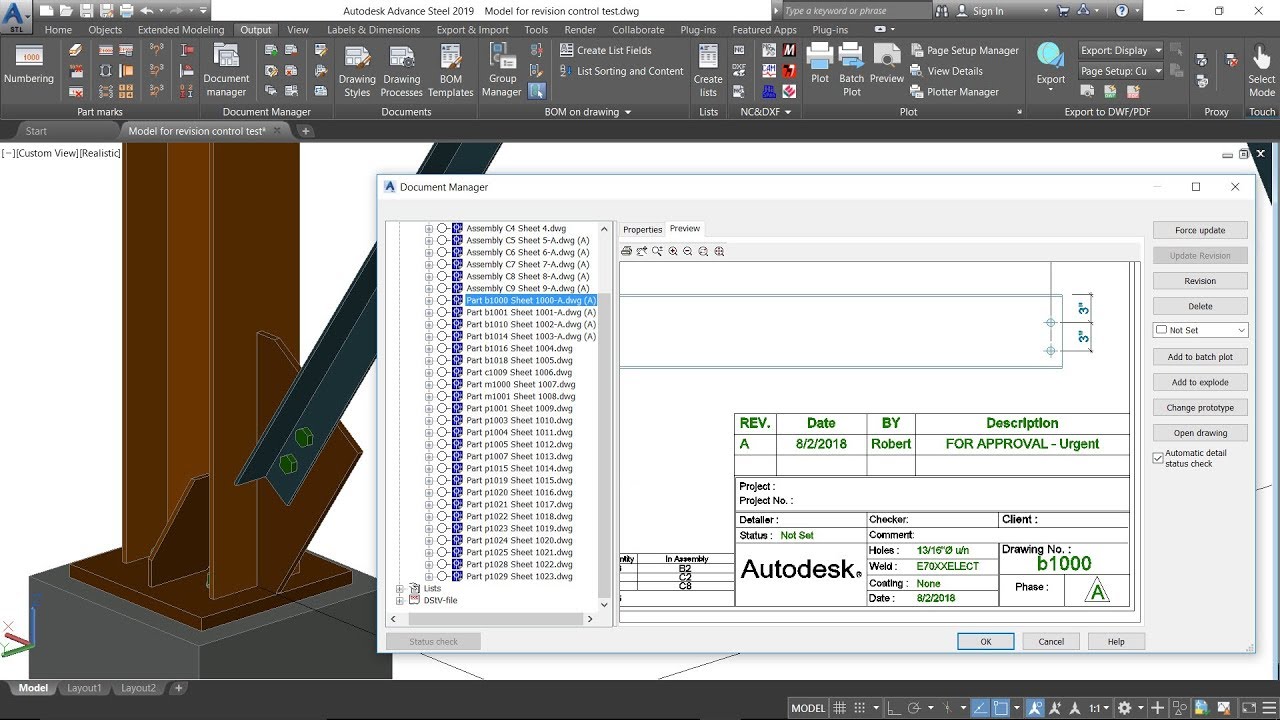The height and width of the screenshot is (720, 1280).
Task: Print the previewed drawing sheet
Action: [x=626, y=251]
